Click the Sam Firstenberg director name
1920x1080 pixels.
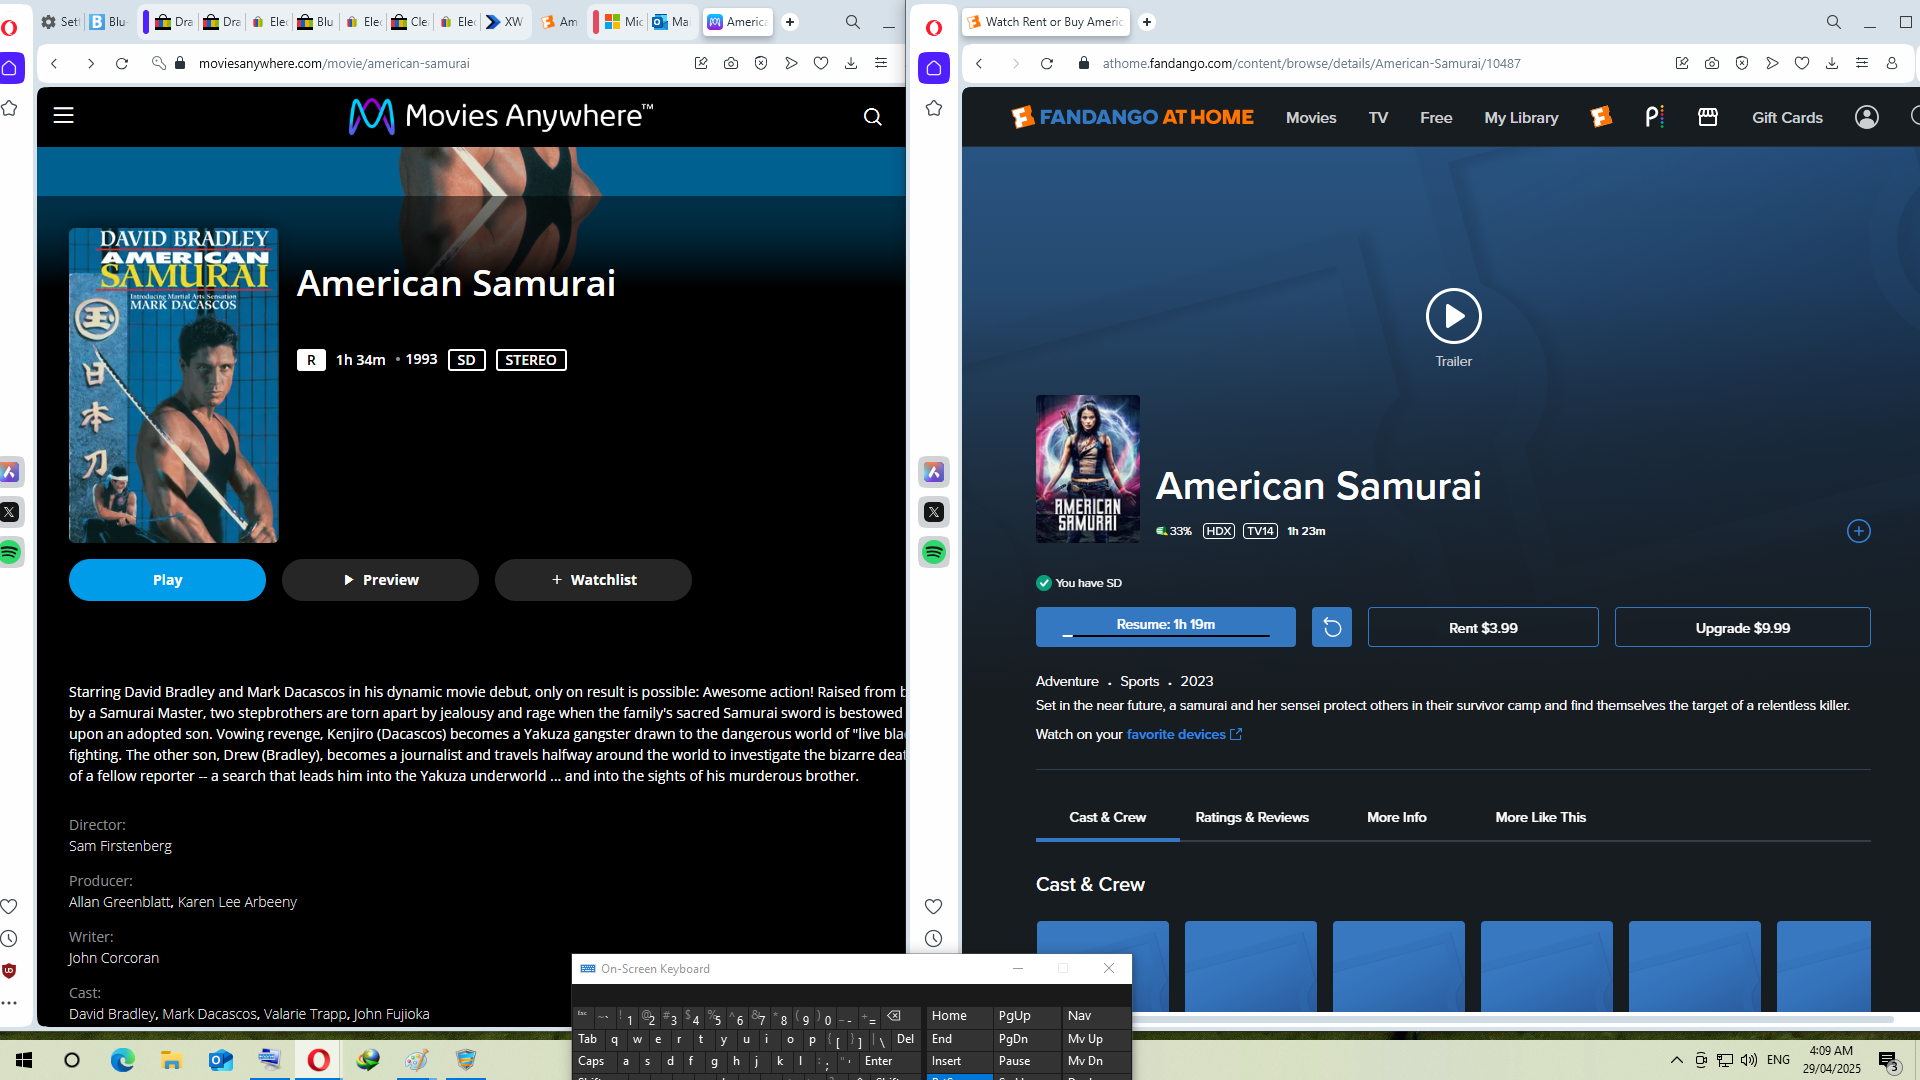120,846
